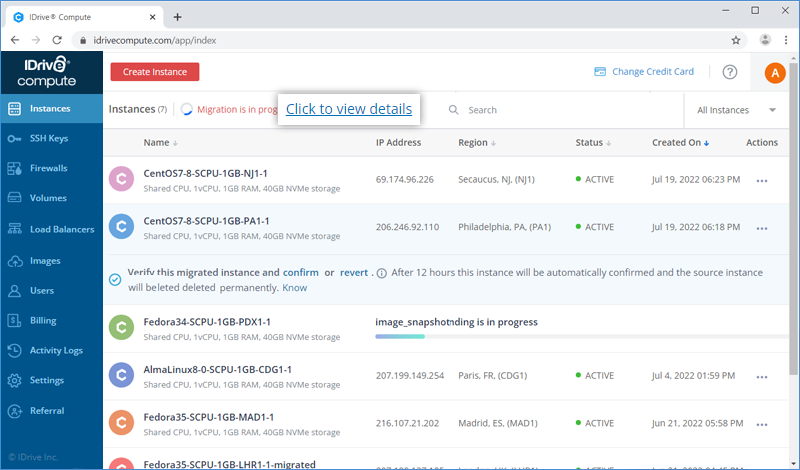Bookmark this page with the star icon
Screen dimensions: 800x470
click(x=735, y=40)
